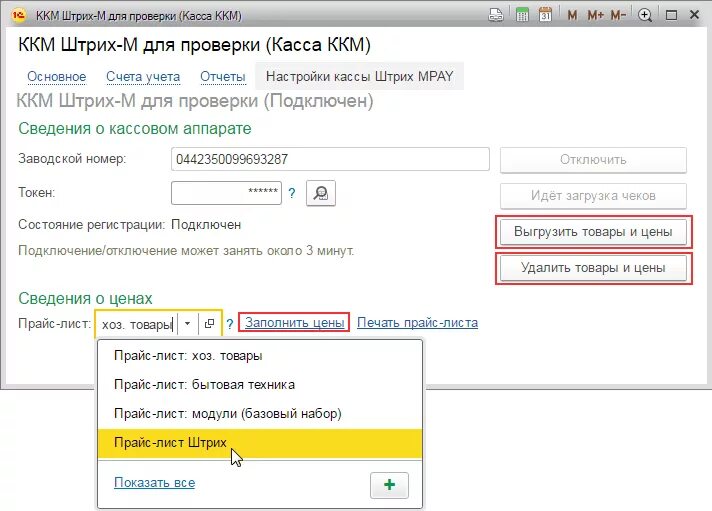Click the 1C application logo icon
Image resolution: width=712 pixels, height=511 pixels.
(19, 15)
